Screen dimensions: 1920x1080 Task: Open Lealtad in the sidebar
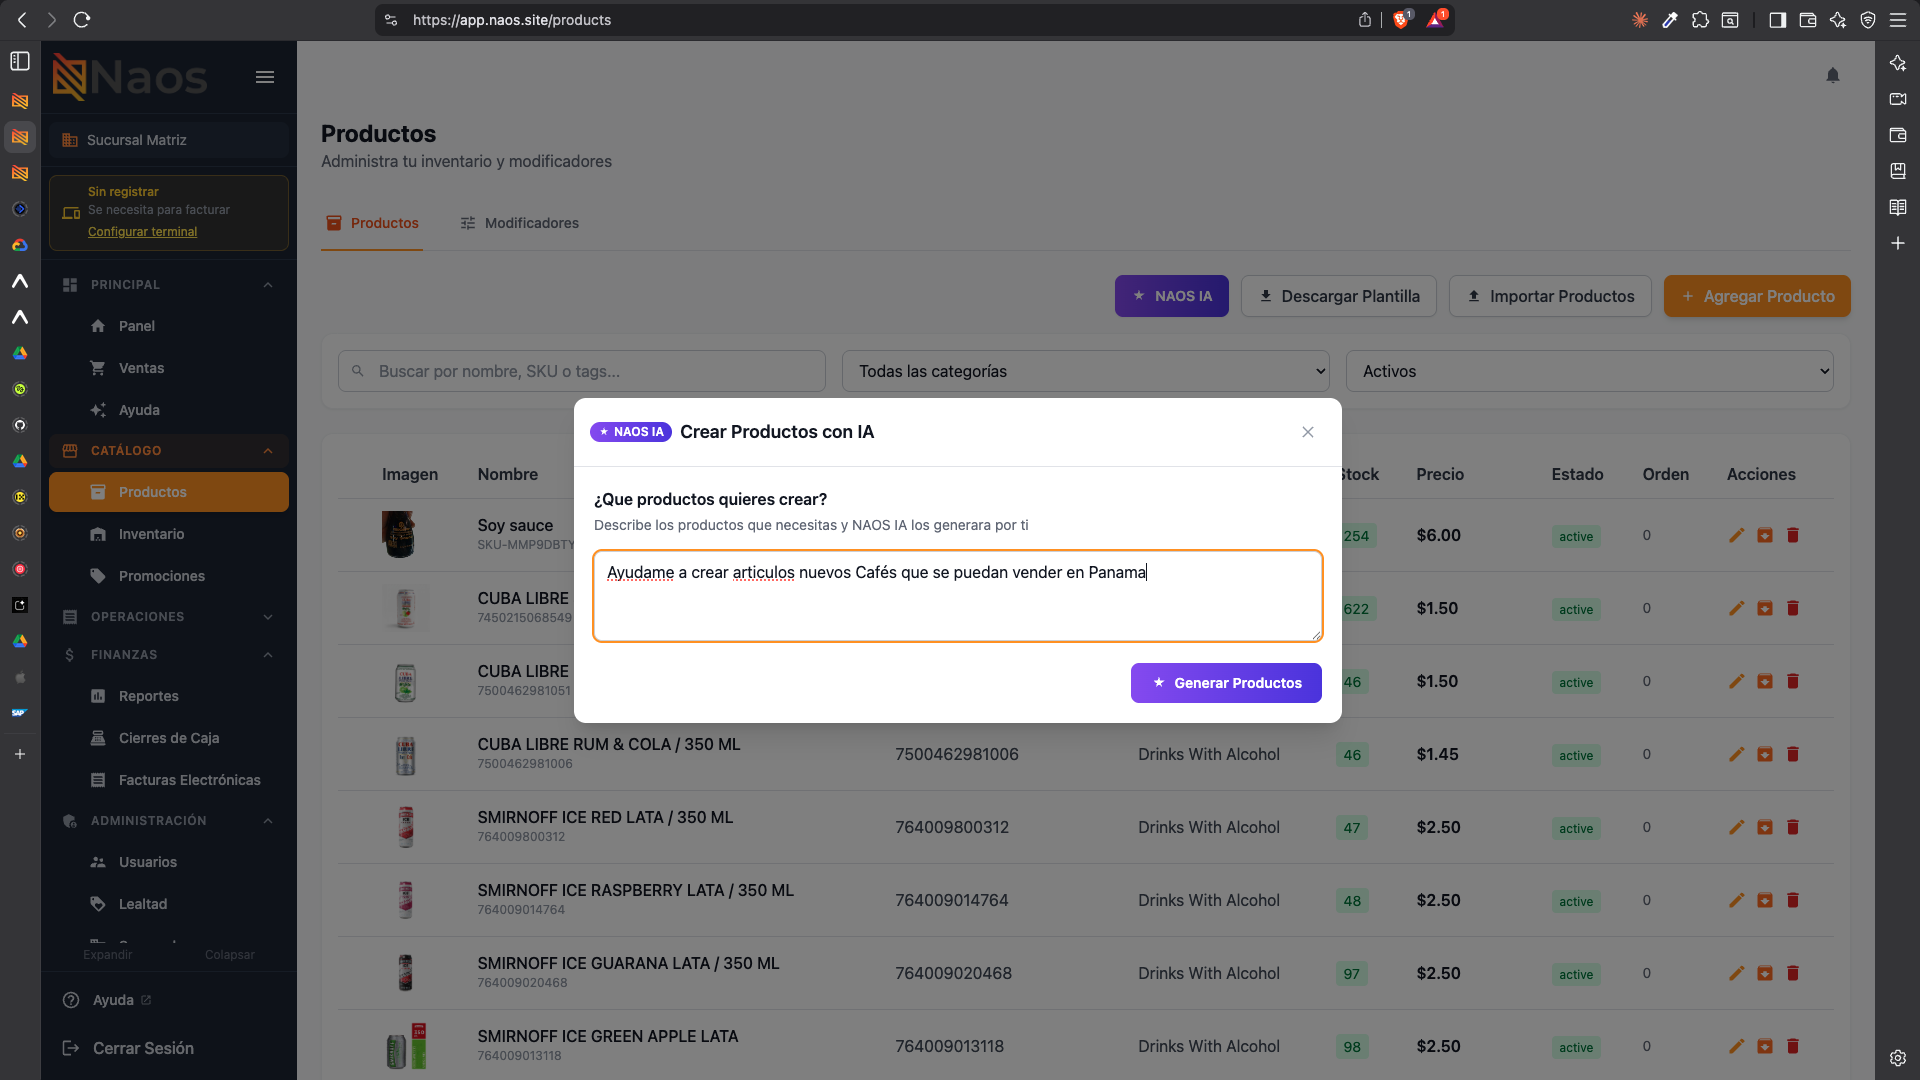[x=169, y=904]
